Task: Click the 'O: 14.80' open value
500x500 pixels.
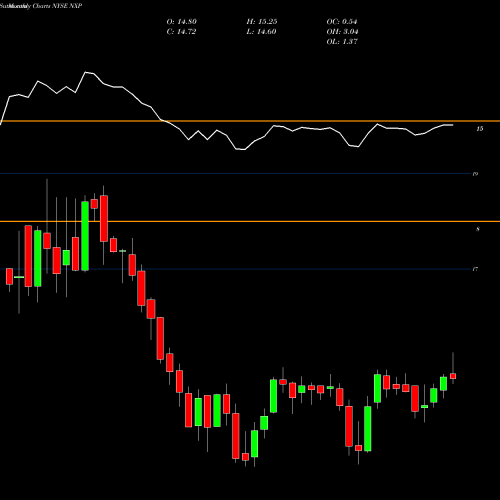Action: tap(182, 22)
